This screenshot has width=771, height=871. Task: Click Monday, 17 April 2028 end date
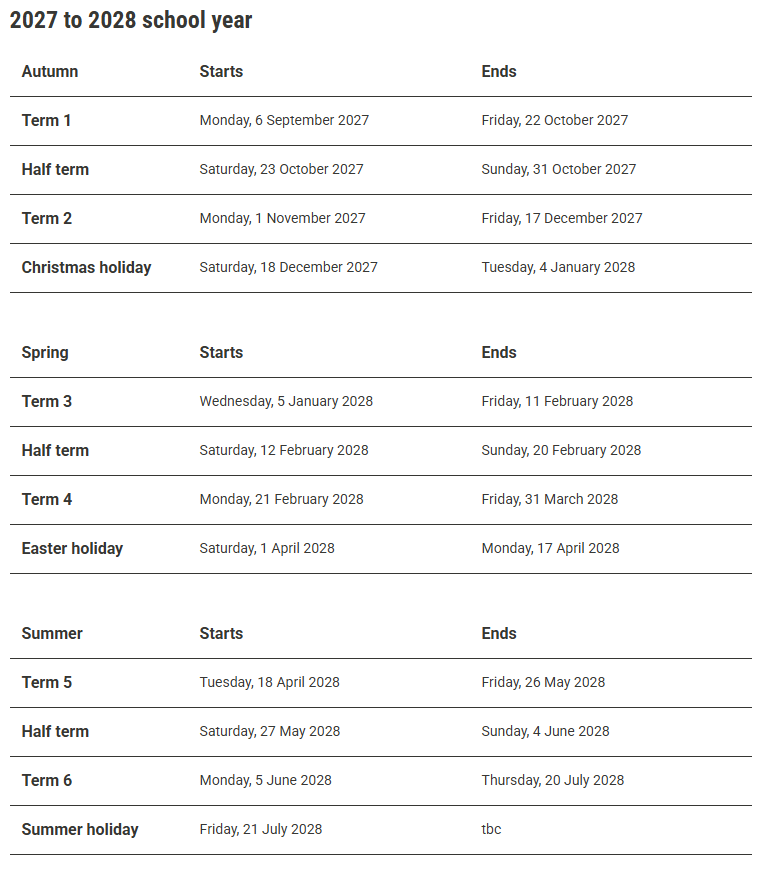(x=550, y=549)
